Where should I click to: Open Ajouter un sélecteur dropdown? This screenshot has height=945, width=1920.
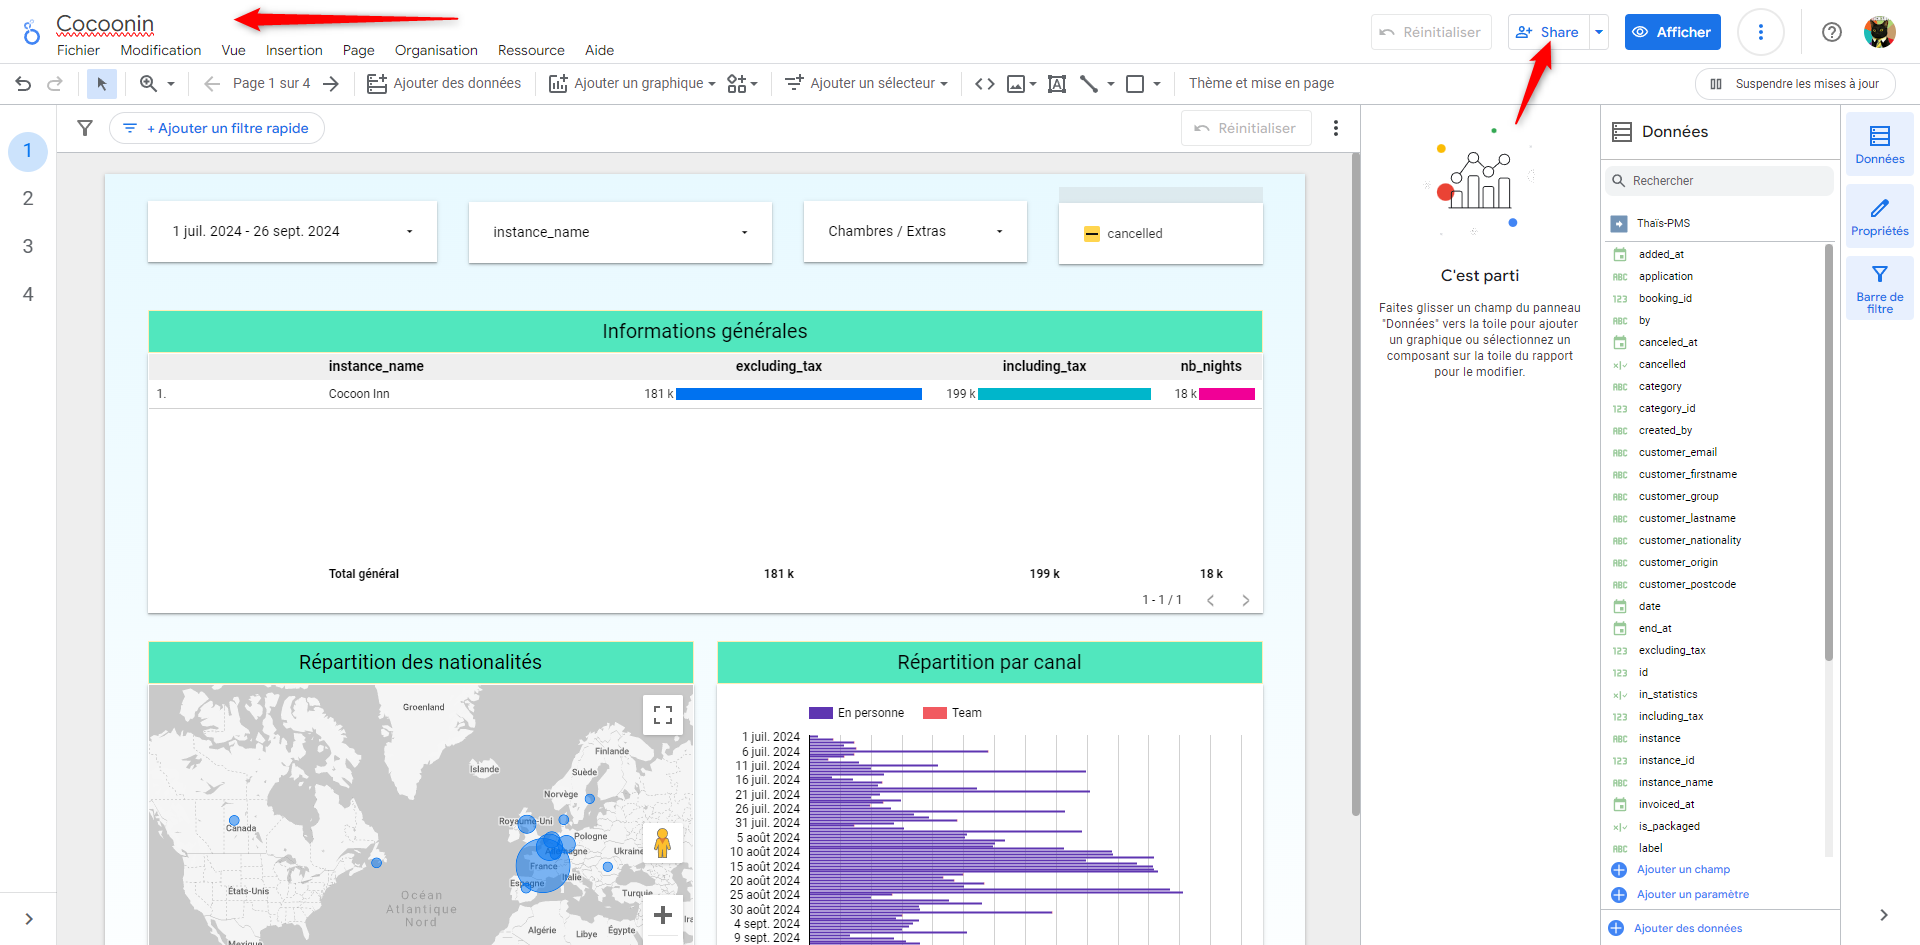[866, 84]
